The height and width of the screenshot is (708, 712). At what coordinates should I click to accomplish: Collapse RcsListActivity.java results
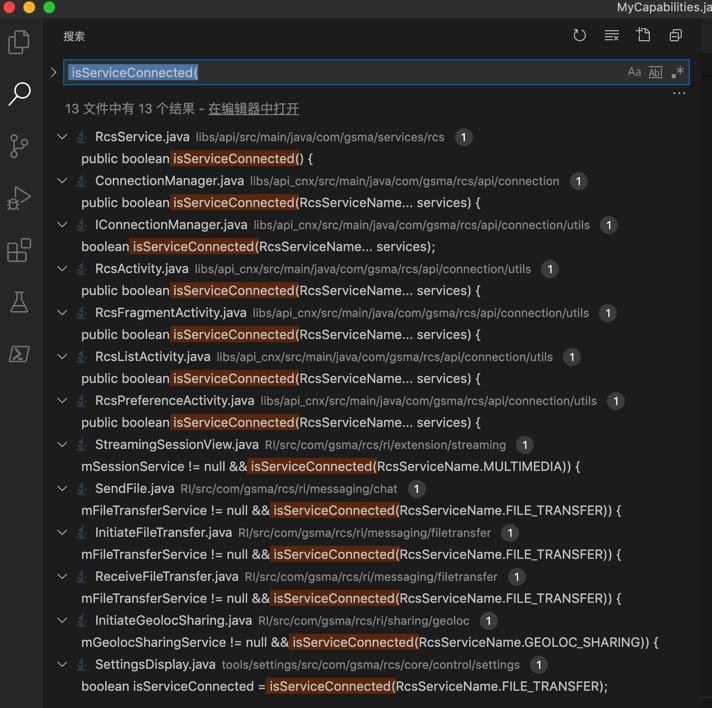(62, 356)
